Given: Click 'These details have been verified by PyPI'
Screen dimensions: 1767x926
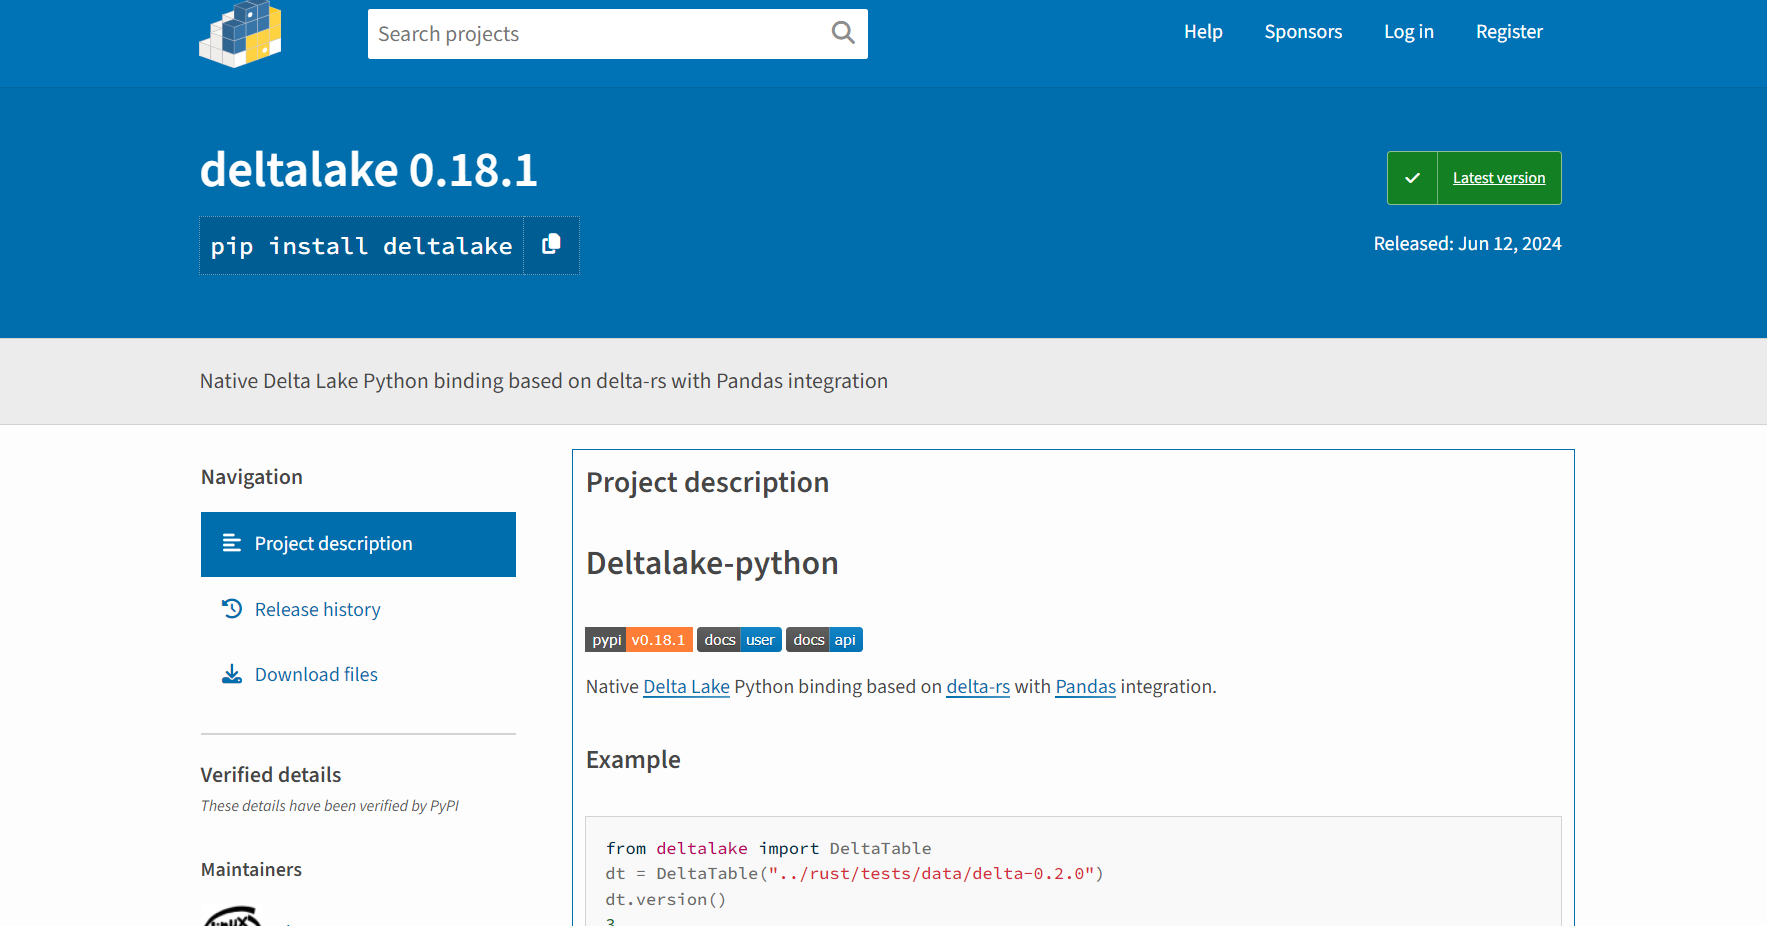Looking at the screenshot, I should [330, 806].
